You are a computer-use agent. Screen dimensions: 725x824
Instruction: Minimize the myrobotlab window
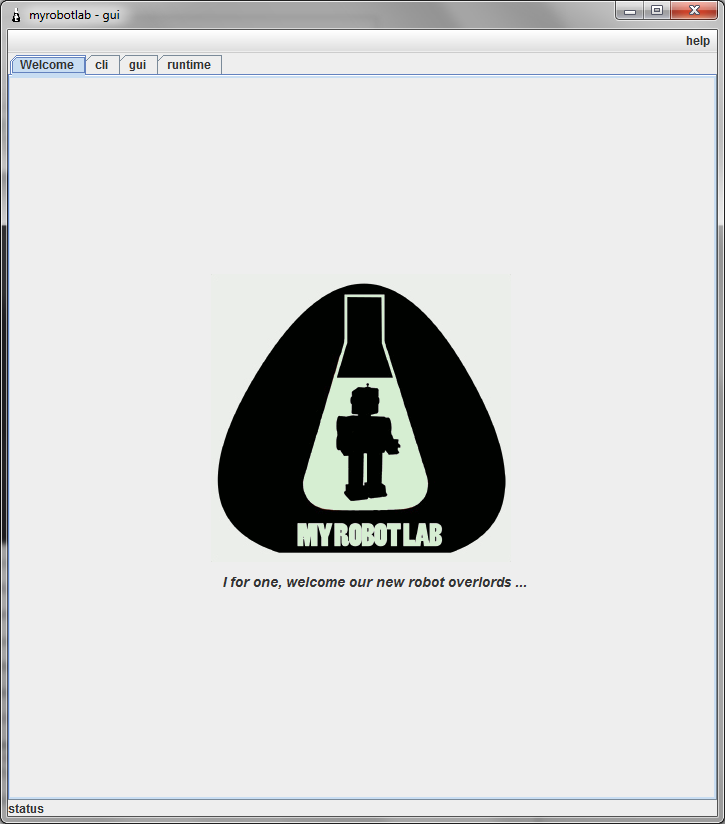pos(630,11)
